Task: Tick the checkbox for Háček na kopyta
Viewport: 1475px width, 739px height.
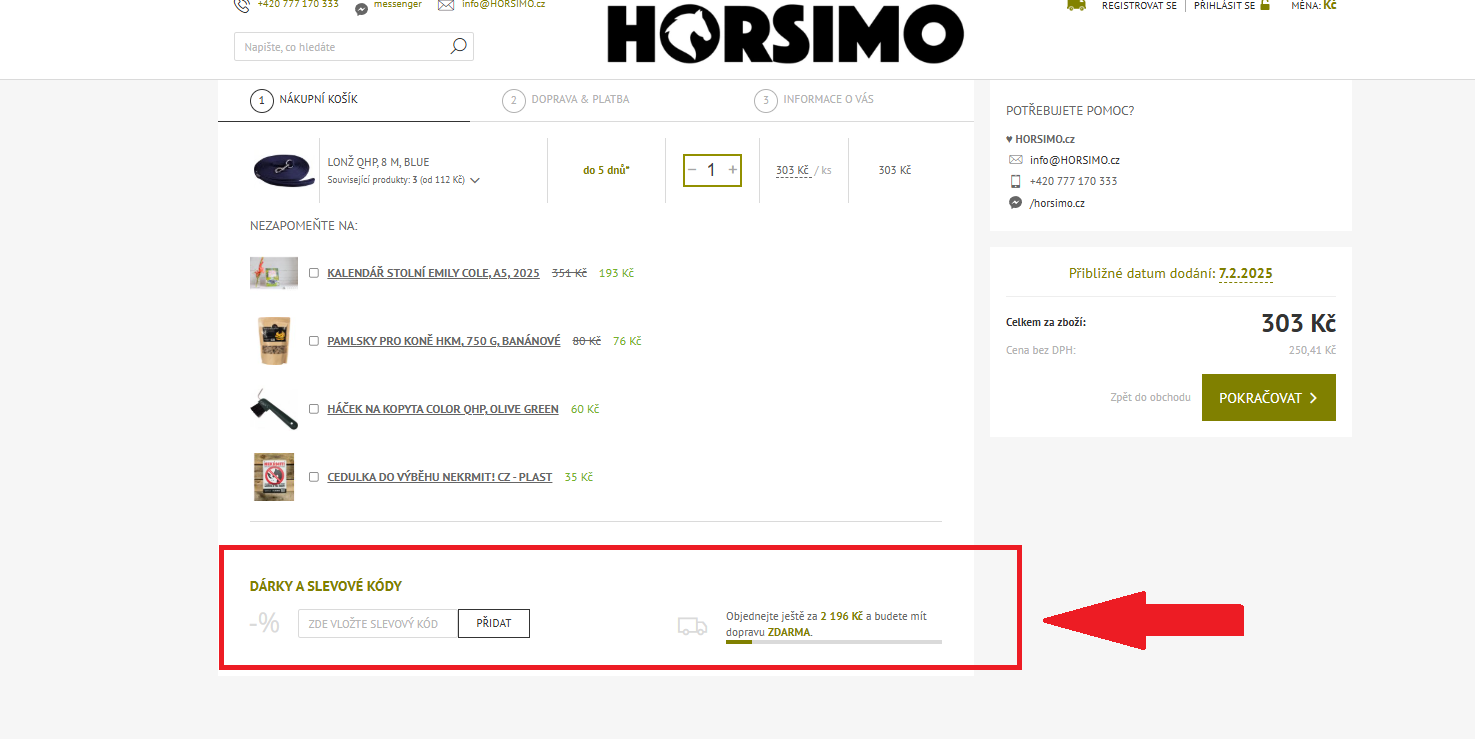Action: tap(314, 409)
